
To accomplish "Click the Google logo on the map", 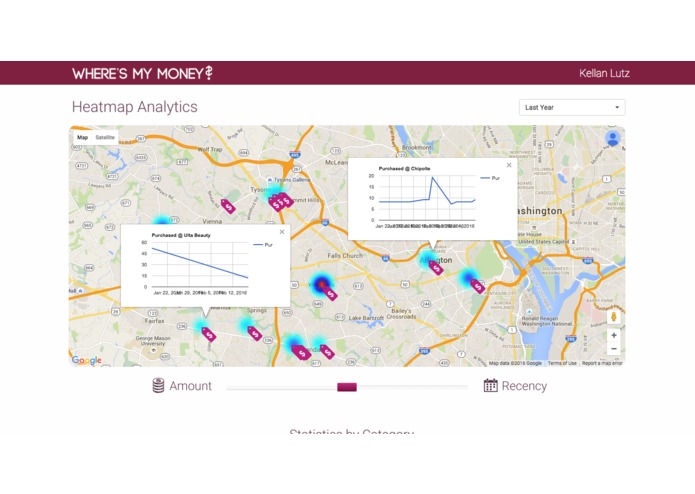I will [87, 360].
